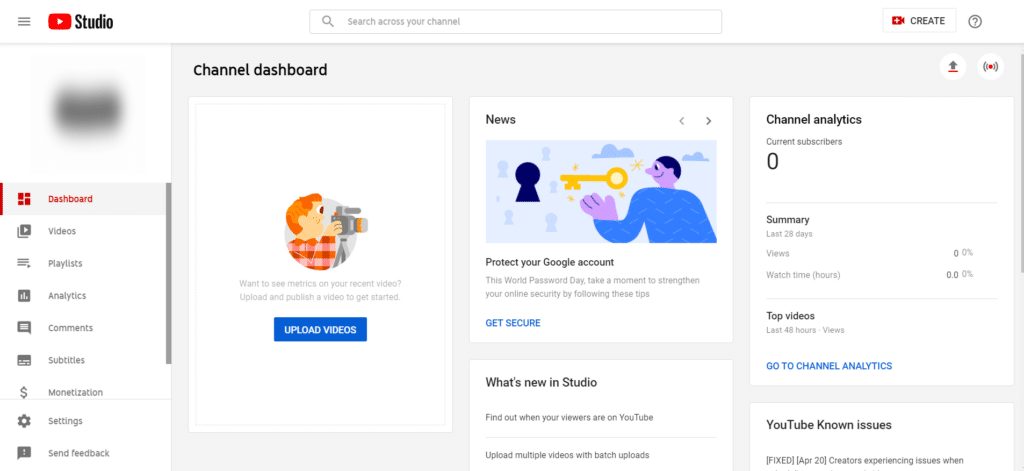Image resolution: width=1024 pixels, height=471 pixels.
Task: Click the Playlists list icon
Action: (24, 263)
